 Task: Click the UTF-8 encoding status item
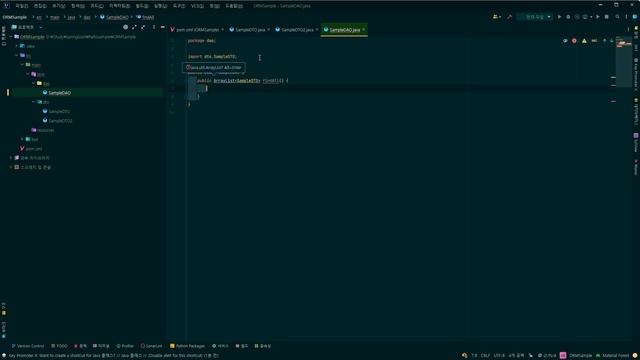(499, 356)
